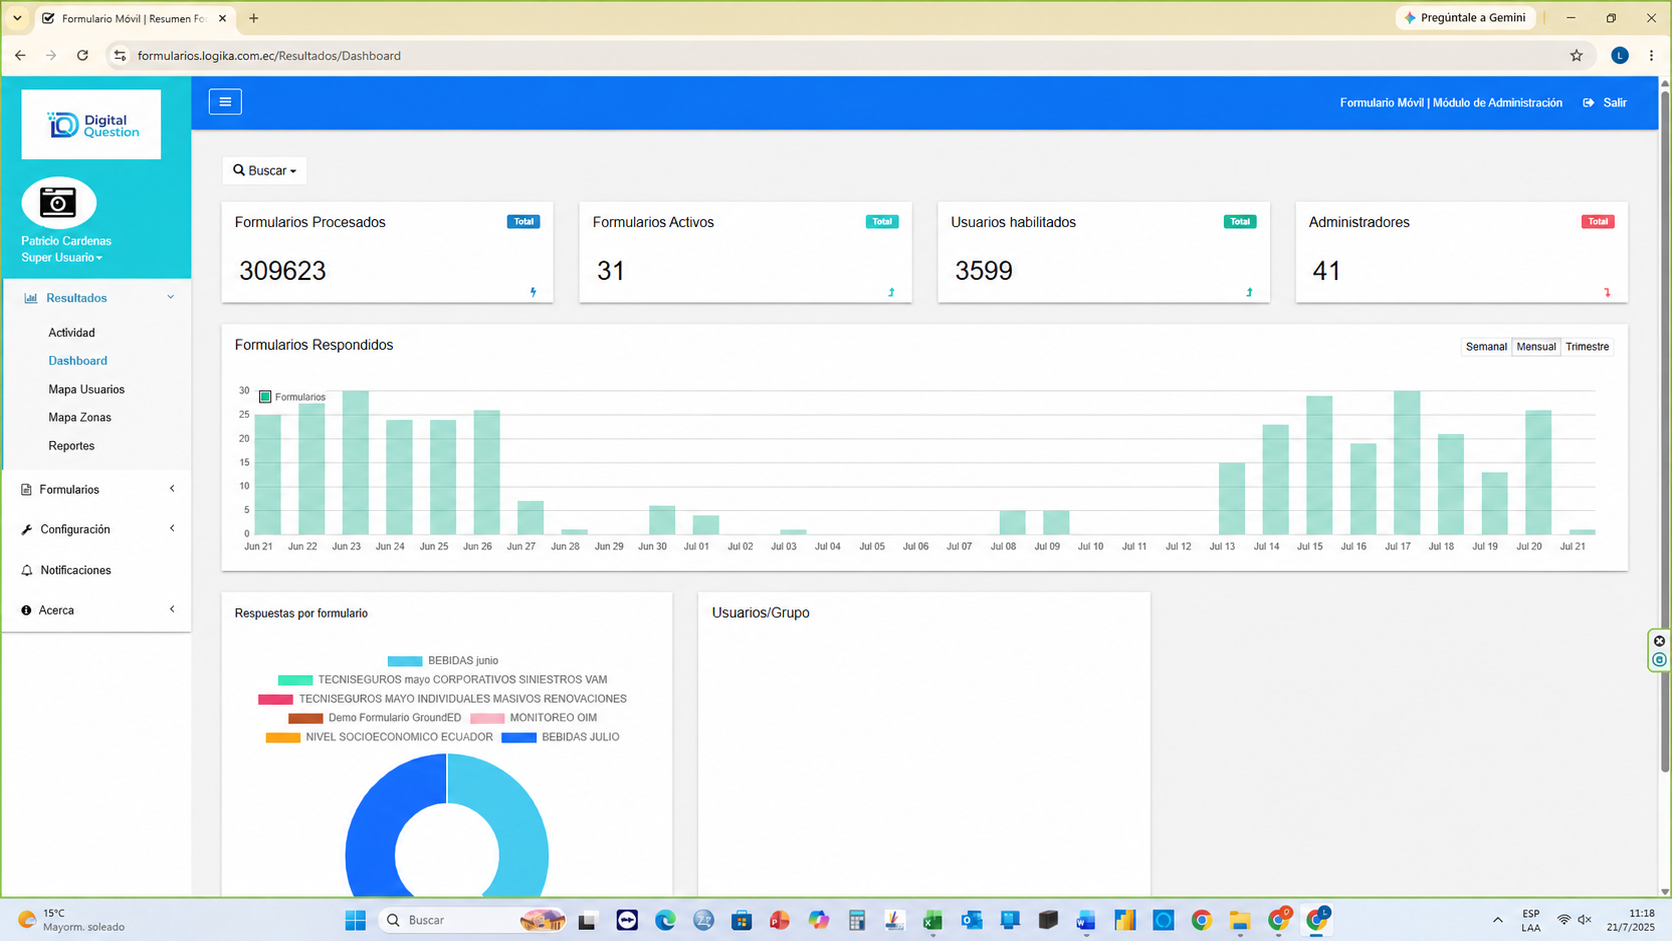Screen dimensions: 1672x941
Task: Open Mapa Usuarios in the sidebar
Action: point(87,390)
